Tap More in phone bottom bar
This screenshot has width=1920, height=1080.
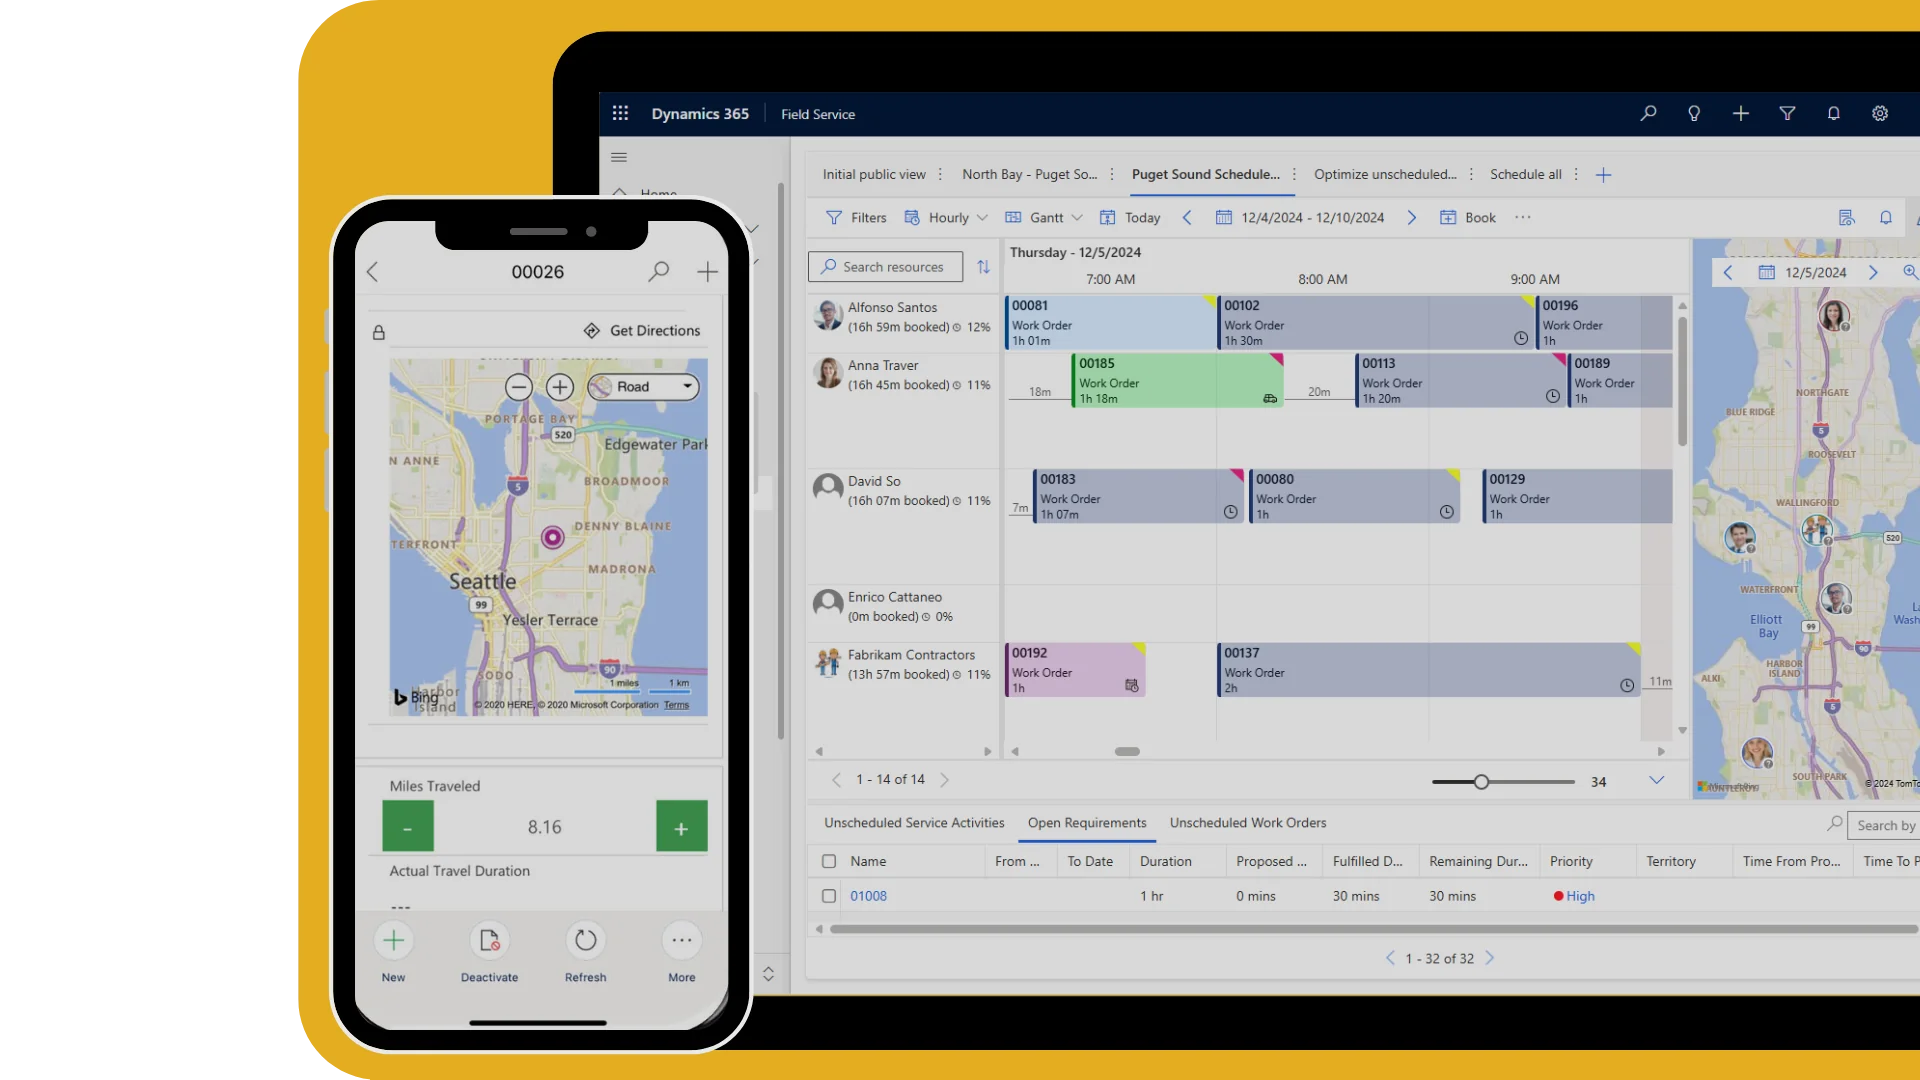pos(681,952)
